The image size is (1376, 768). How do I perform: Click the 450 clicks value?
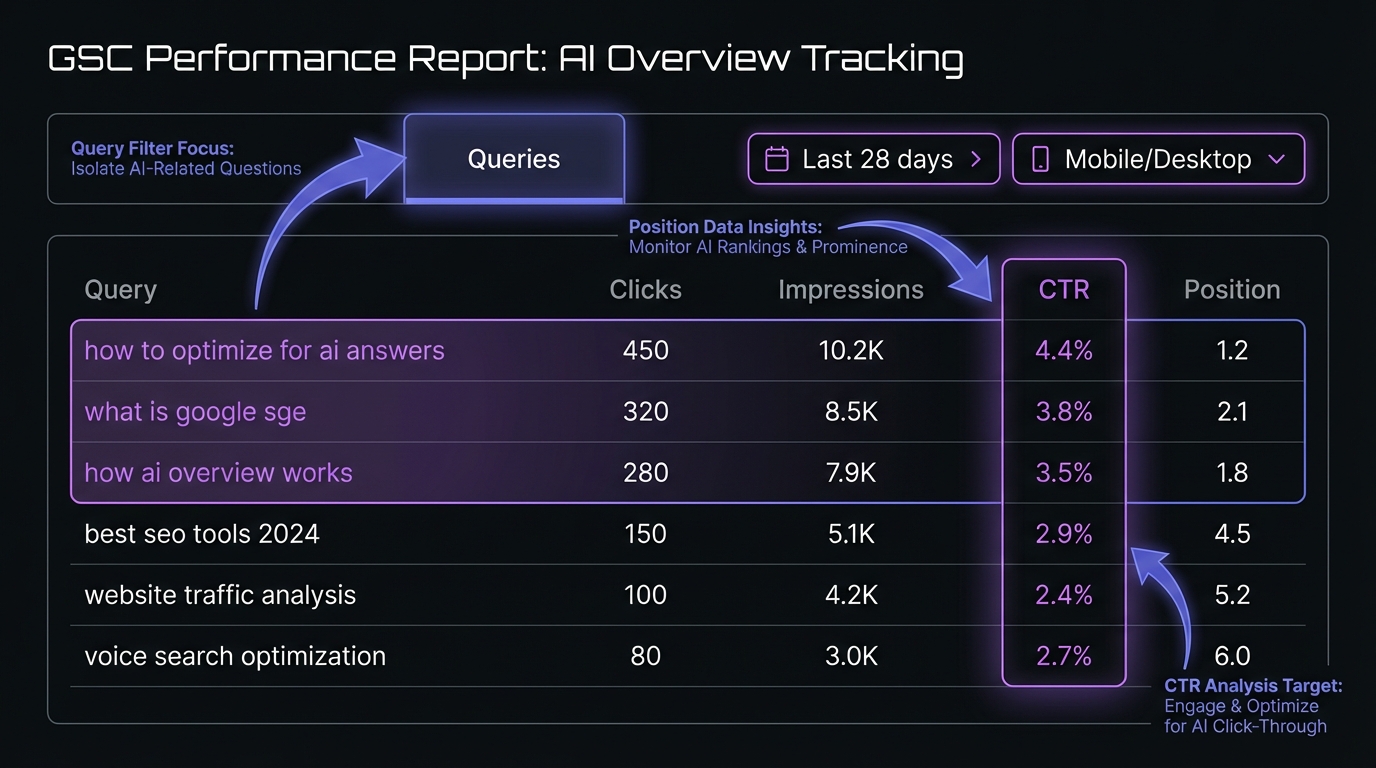click(645, 351)
